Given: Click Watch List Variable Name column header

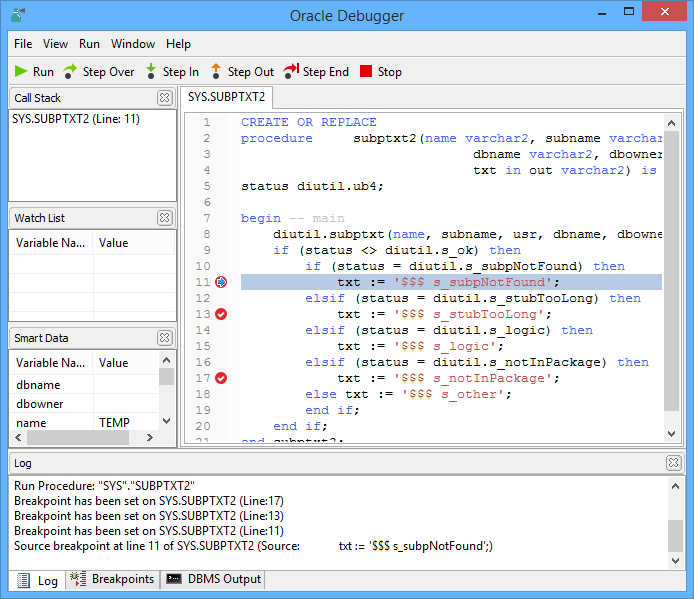Looking at the screenshot, I should [x=50, y=243].
